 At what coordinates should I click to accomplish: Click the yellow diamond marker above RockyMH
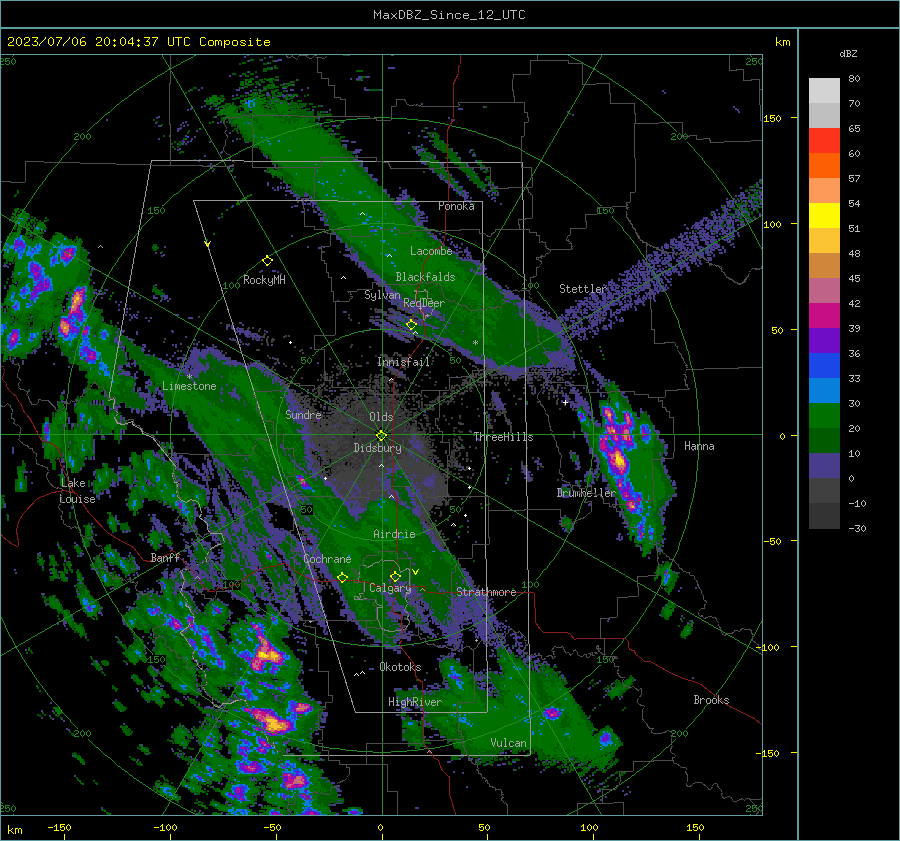(267, 261)
